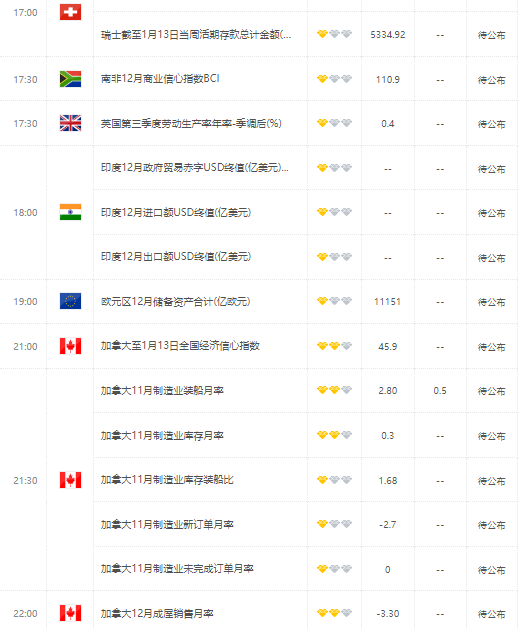
Task: Click previous value -2.7
Action: coord(388,525)
